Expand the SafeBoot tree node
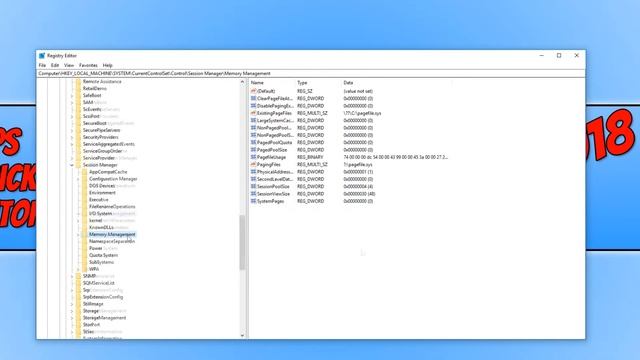This screenshot has height=360, width=640. [72, 96]
